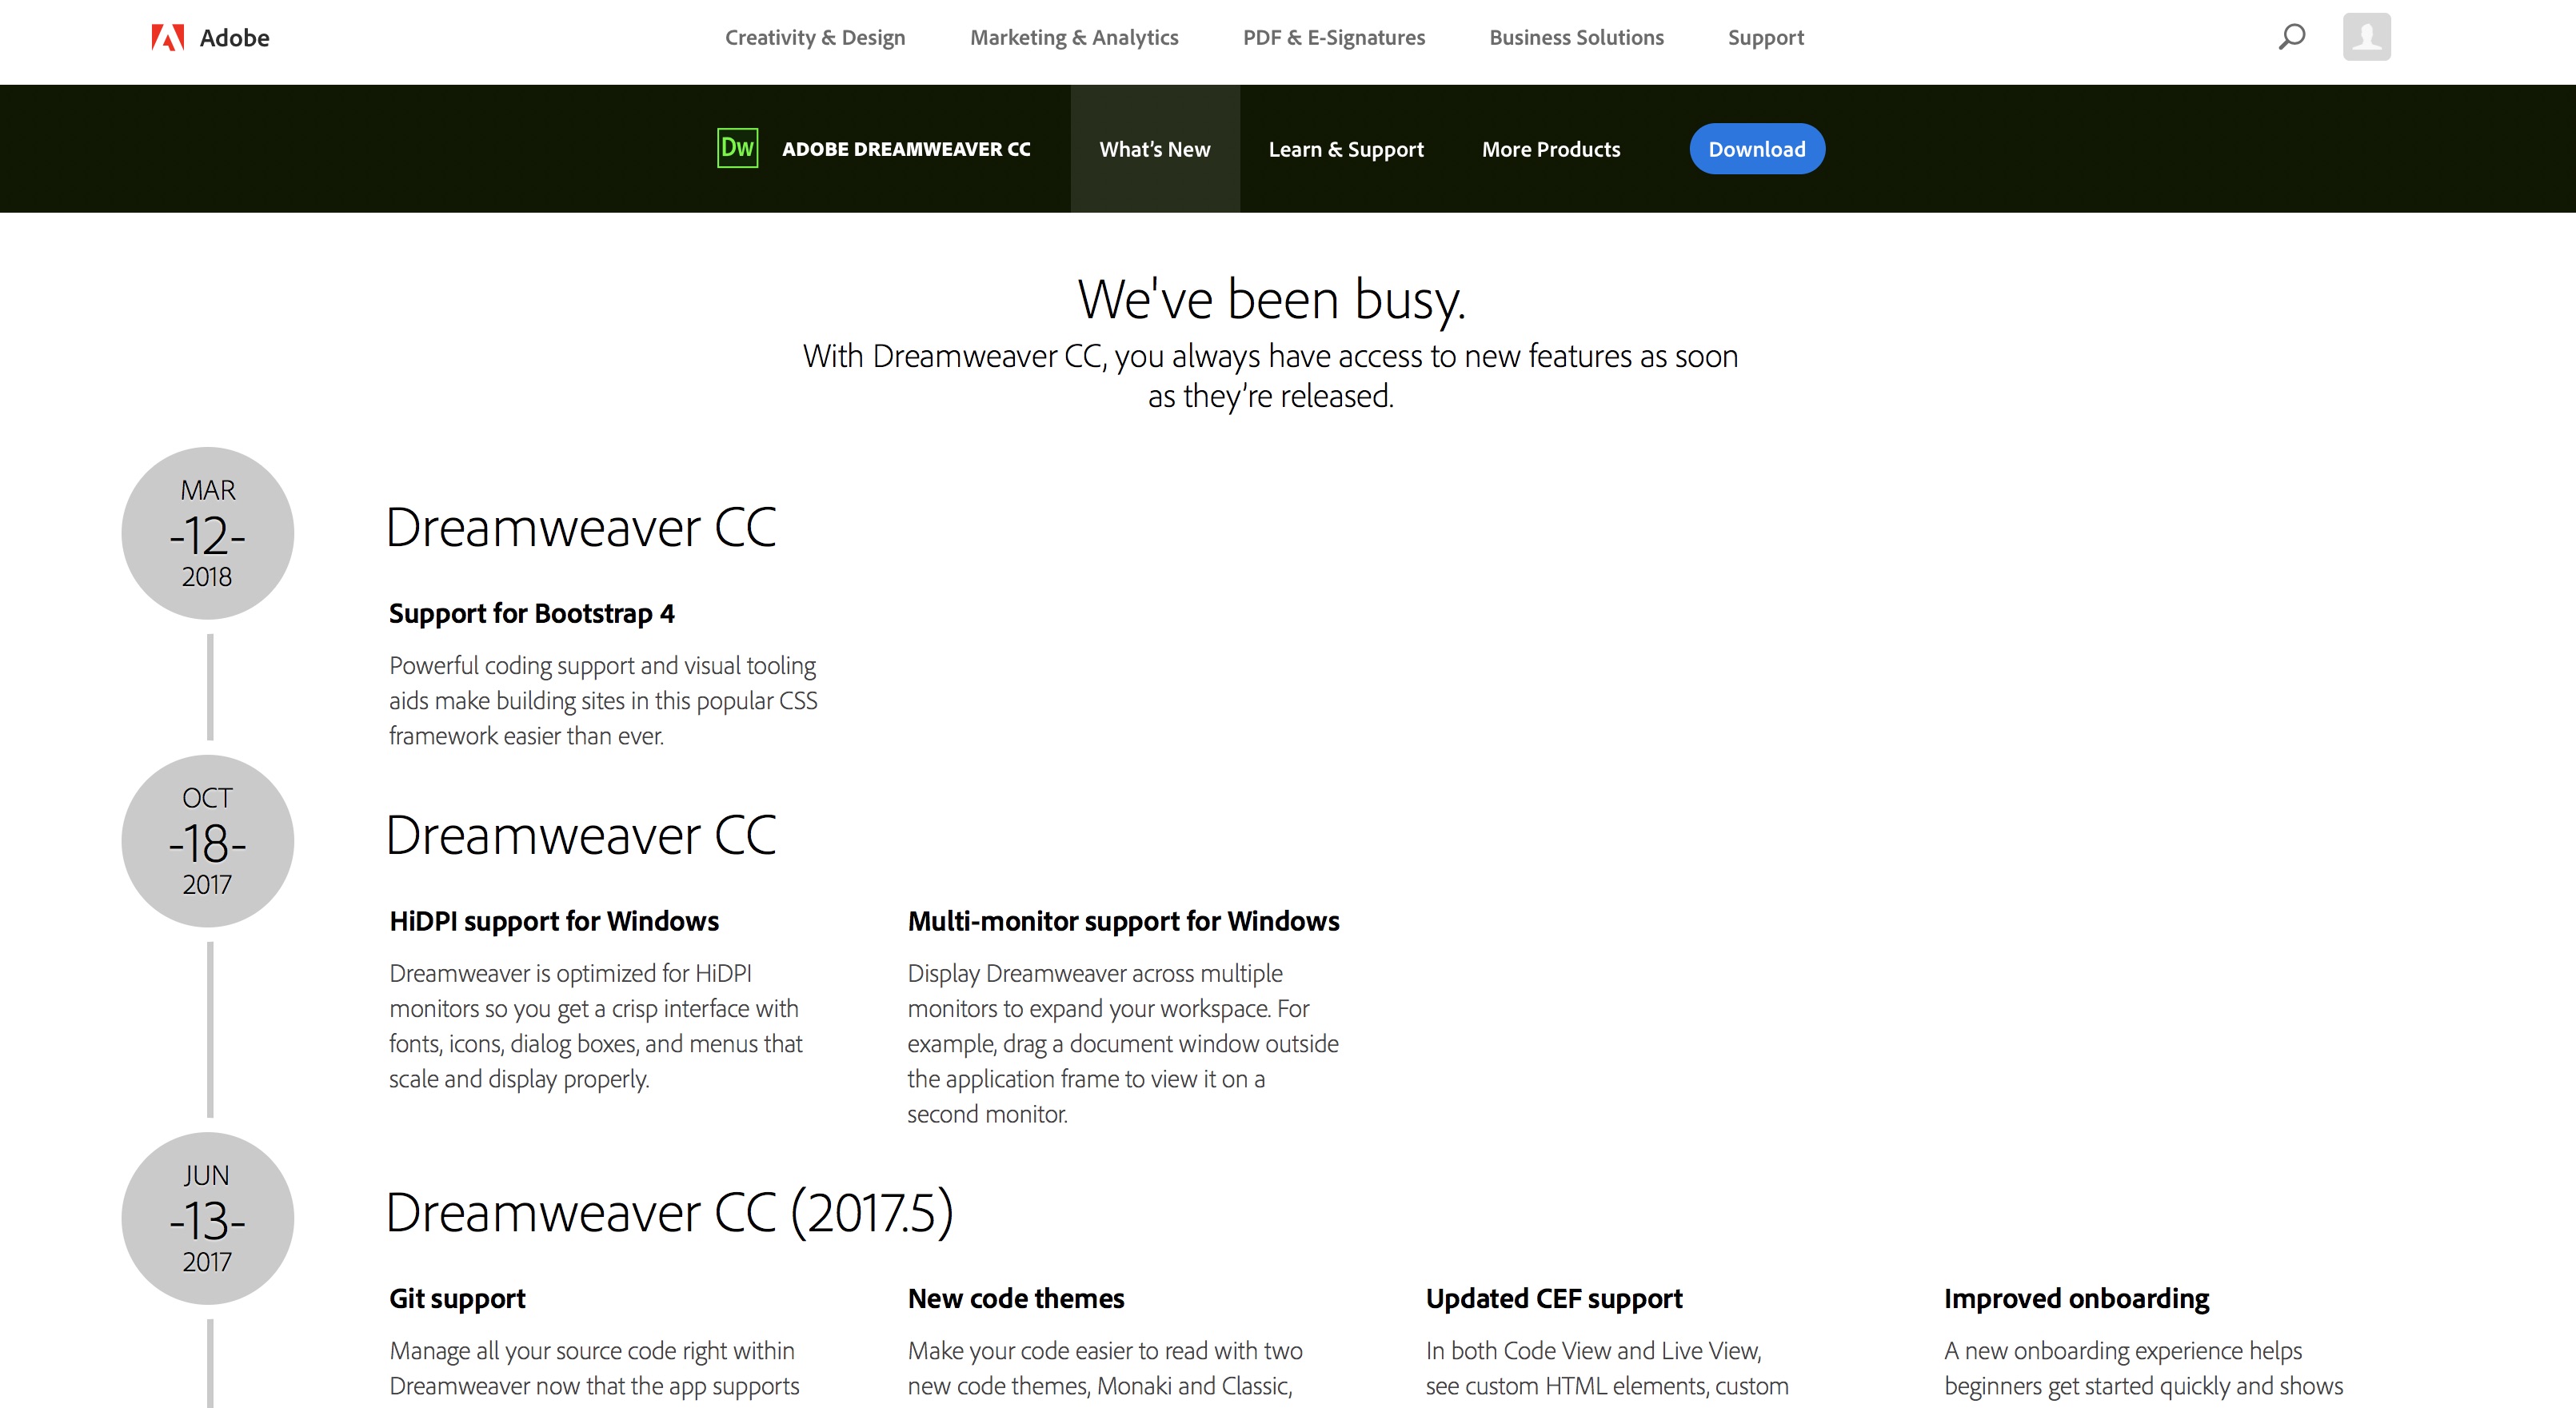Select the OCT 18 2017 timeline marker
This screenshot has width=2576, height=1408.
coord(207,841)
